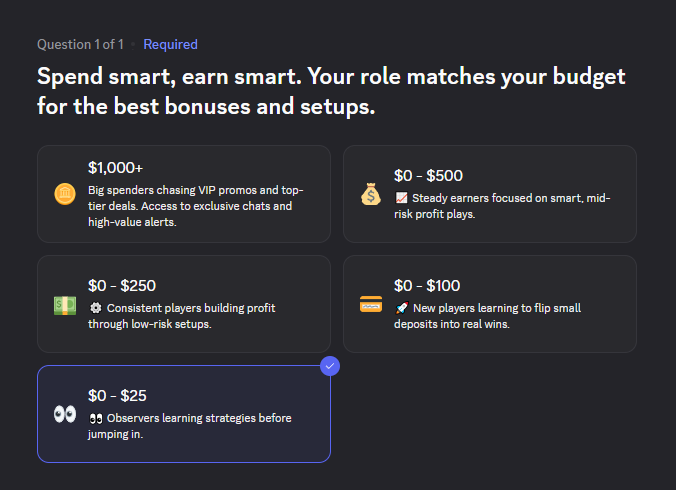The width and height of the screenshot is (676, 490).
Task: Click the credit card icon
Action: point(371,304)
